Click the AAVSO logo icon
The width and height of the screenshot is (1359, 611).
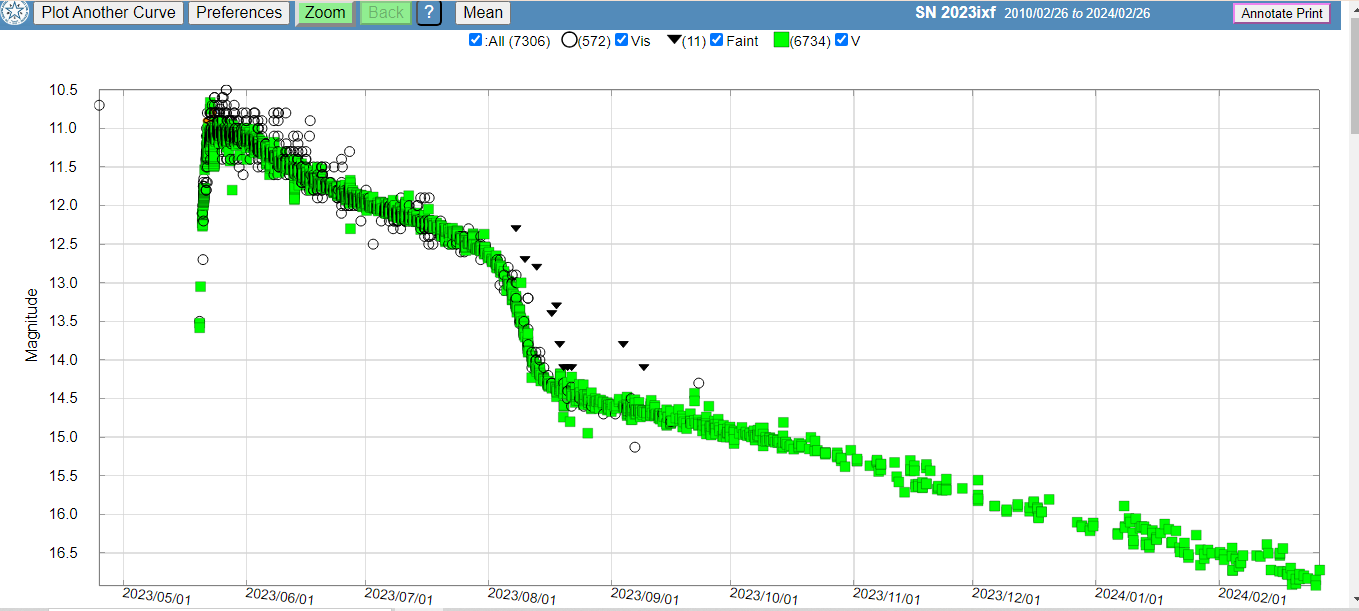pyautogui.click(x=16, y=13)
